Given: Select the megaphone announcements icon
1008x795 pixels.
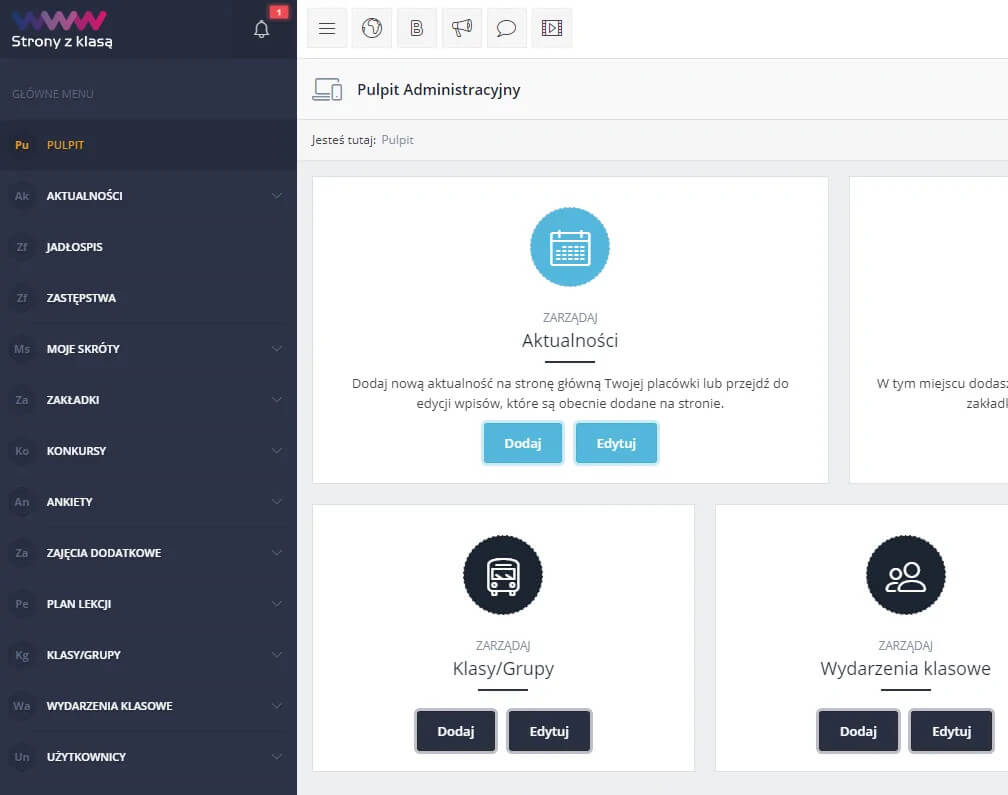Looking at the screenshot, I should [461, 28].
